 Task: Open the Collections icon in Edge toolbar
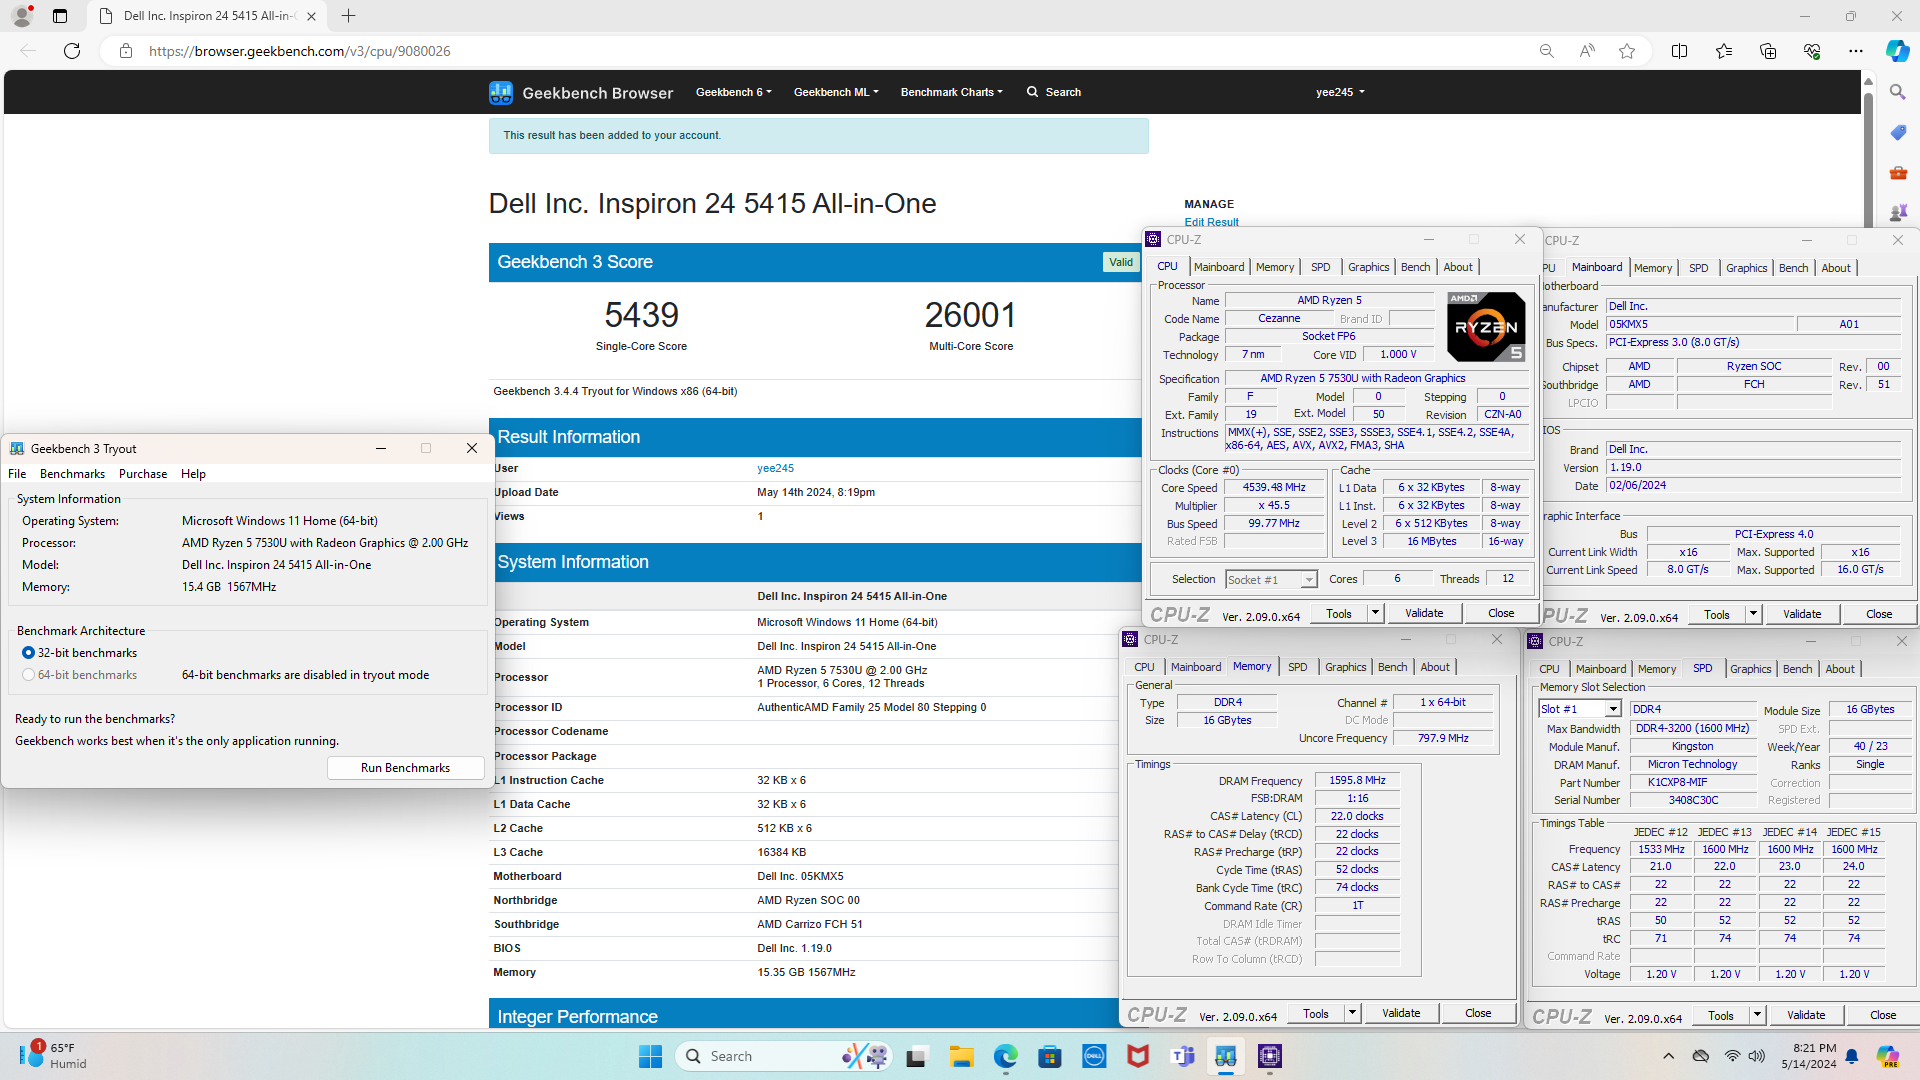(x=1767, y=51)
